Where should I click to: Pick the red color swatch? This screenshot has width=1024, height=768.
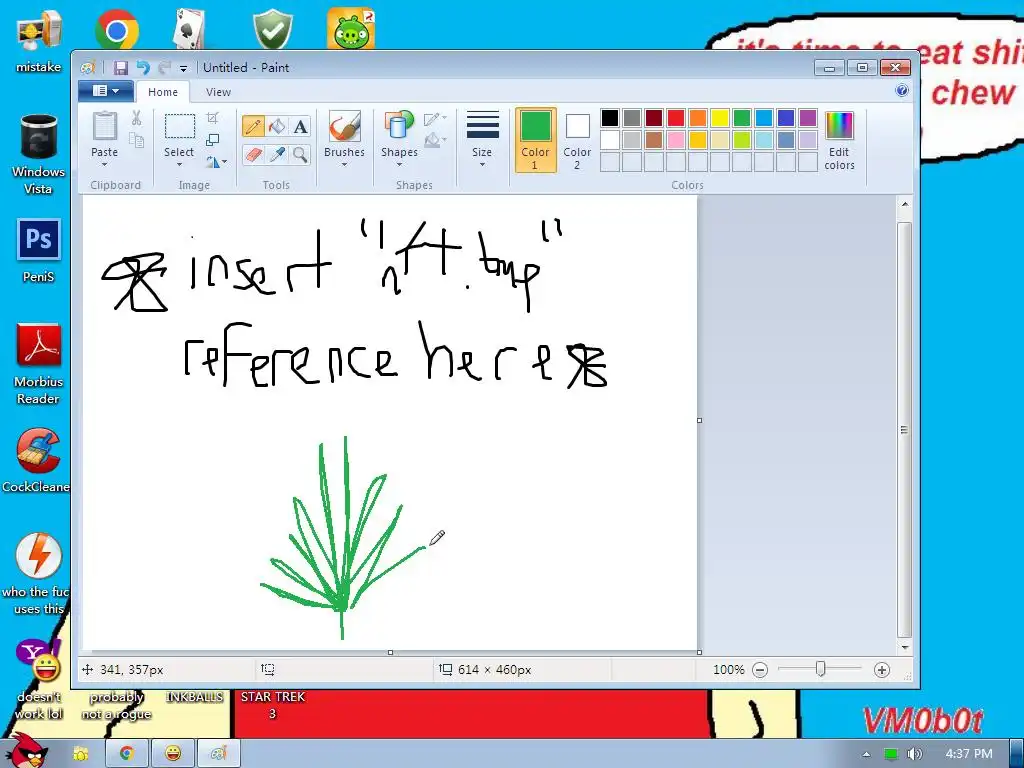click(x=676, y=118)
